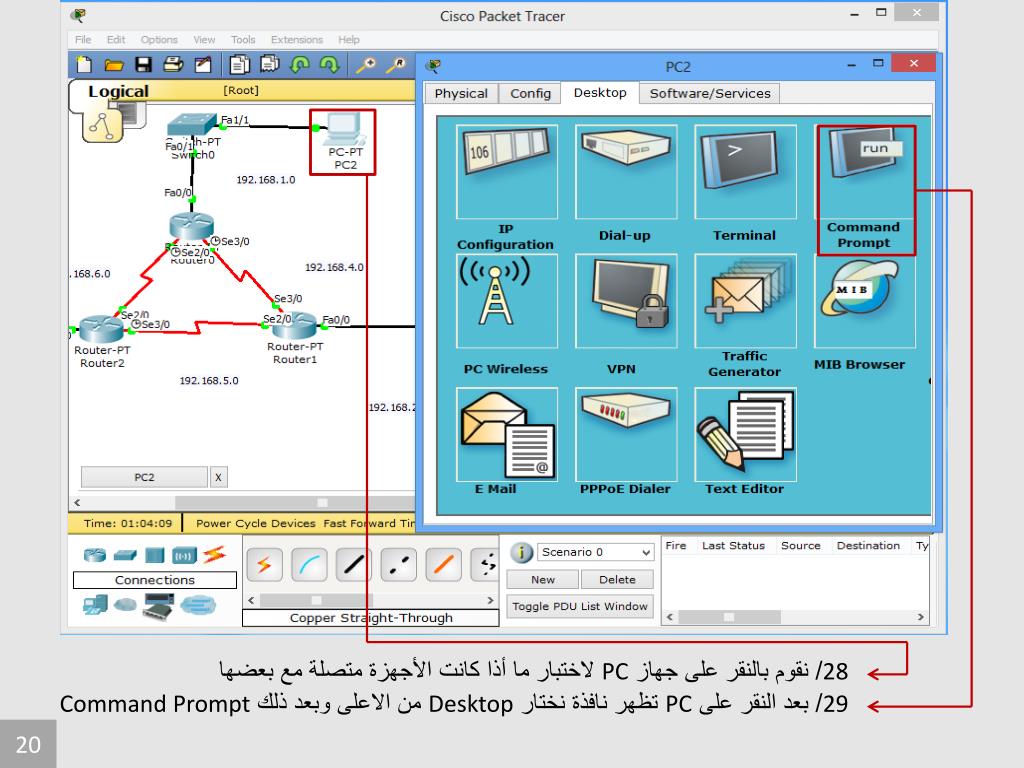Choose the orange Fiber cable
Viewport: 1024px width, 768px height.
443,564
